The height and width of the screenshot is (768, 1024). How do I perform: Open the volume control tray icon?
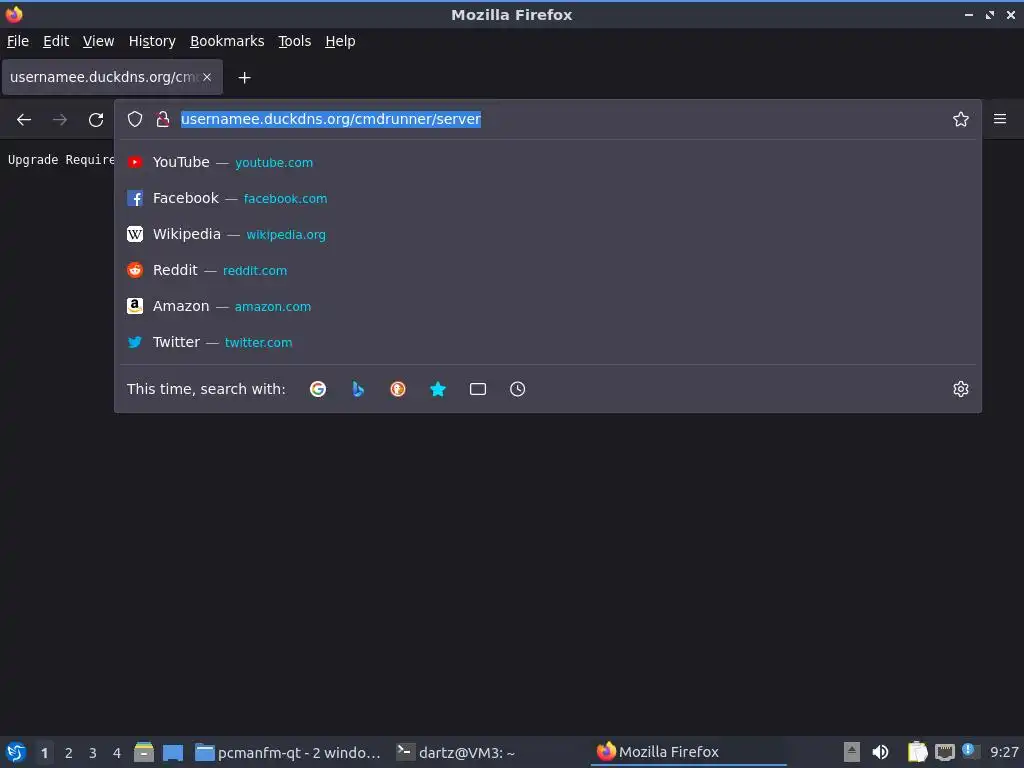880,752
